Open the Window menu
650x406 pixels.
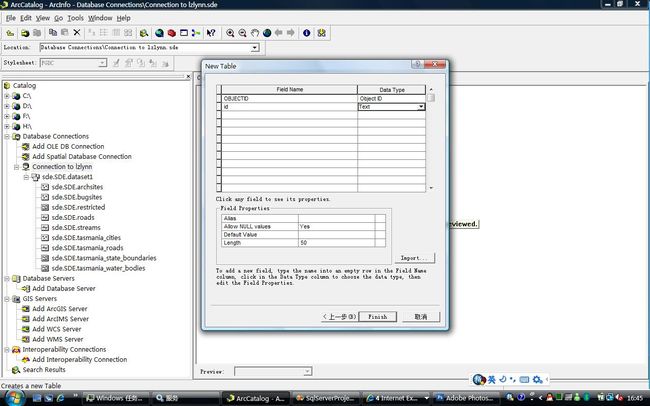pyautogui.click(x=100, y=18)
